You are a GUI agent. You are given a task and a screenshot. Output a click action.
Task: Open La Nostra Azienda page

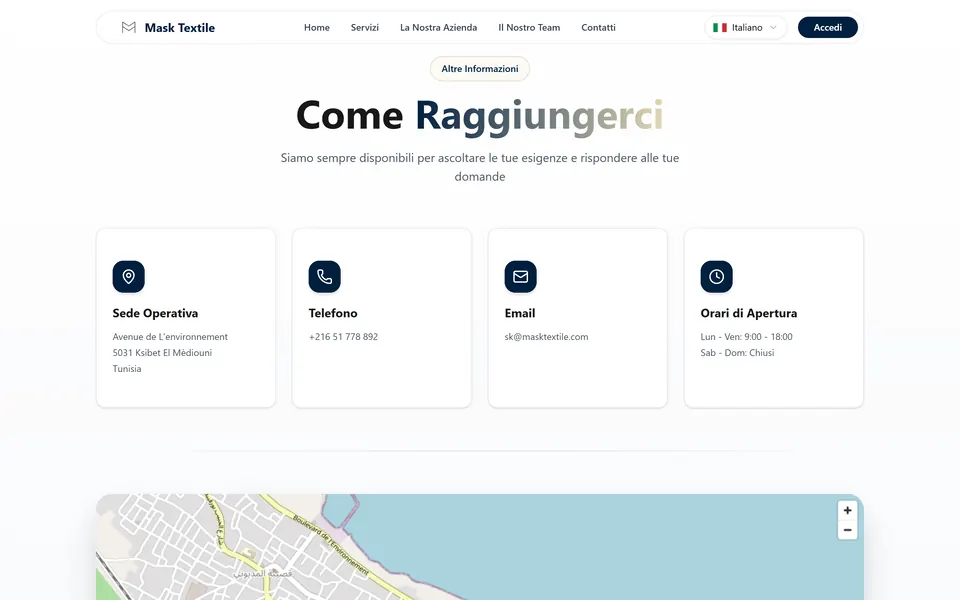438,28
